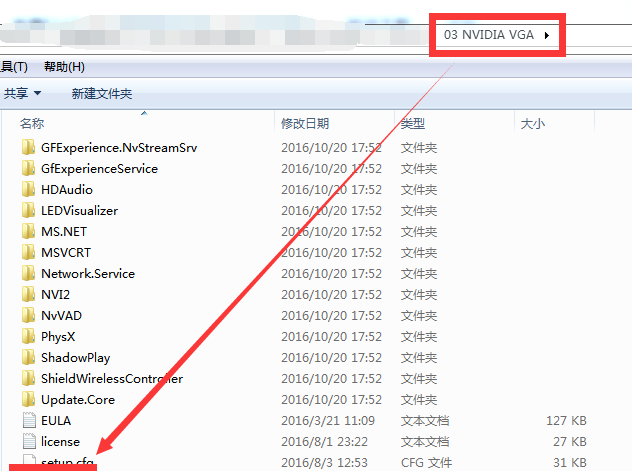Click the Network.Service folder icon
This screenshot has width=632, height=471.
[x=28, y=274]
